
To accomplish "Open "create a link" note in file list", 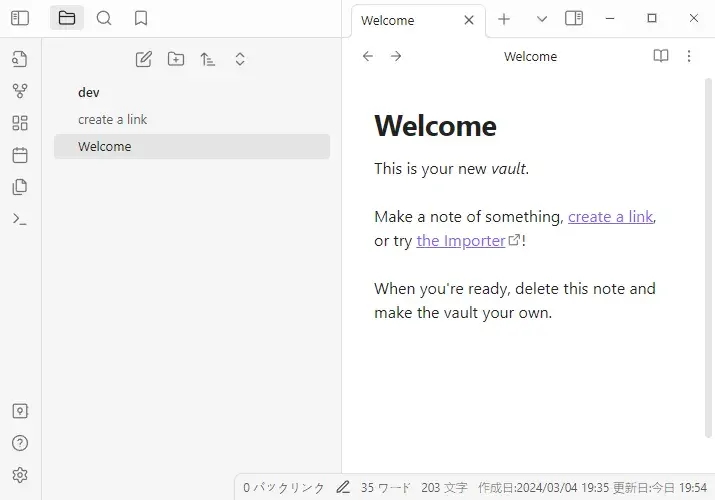I will click(113, 120).
